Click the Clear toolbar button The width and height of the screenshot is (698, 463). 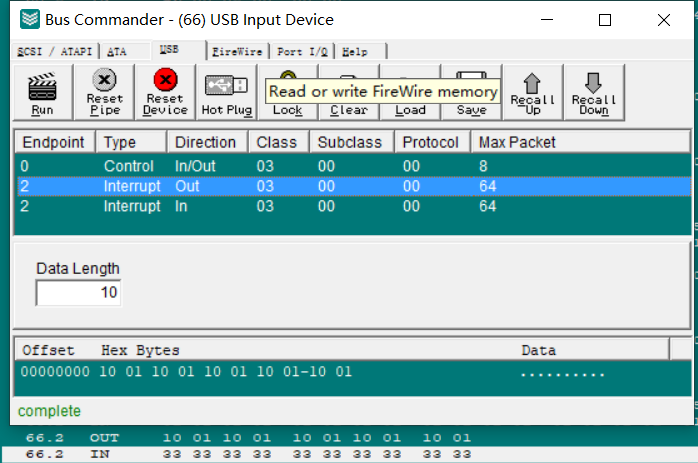pyautogui.click(x=348, y=109)
